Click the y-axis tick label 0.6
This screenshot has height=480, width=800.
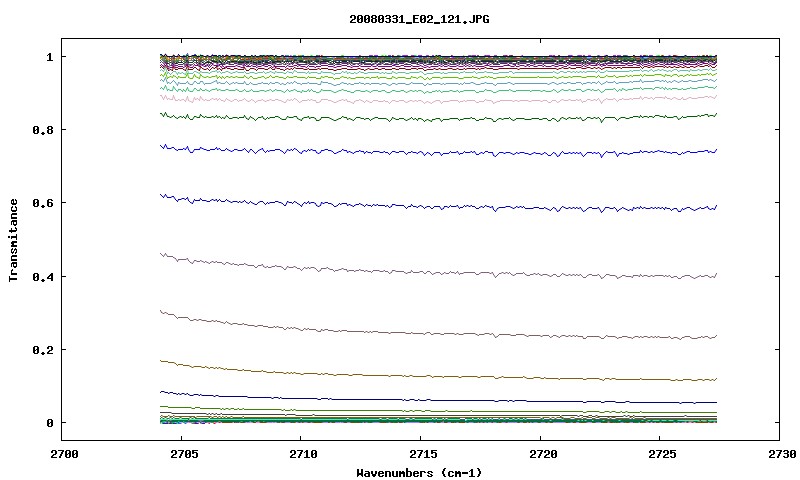click(x=43, y=203)
